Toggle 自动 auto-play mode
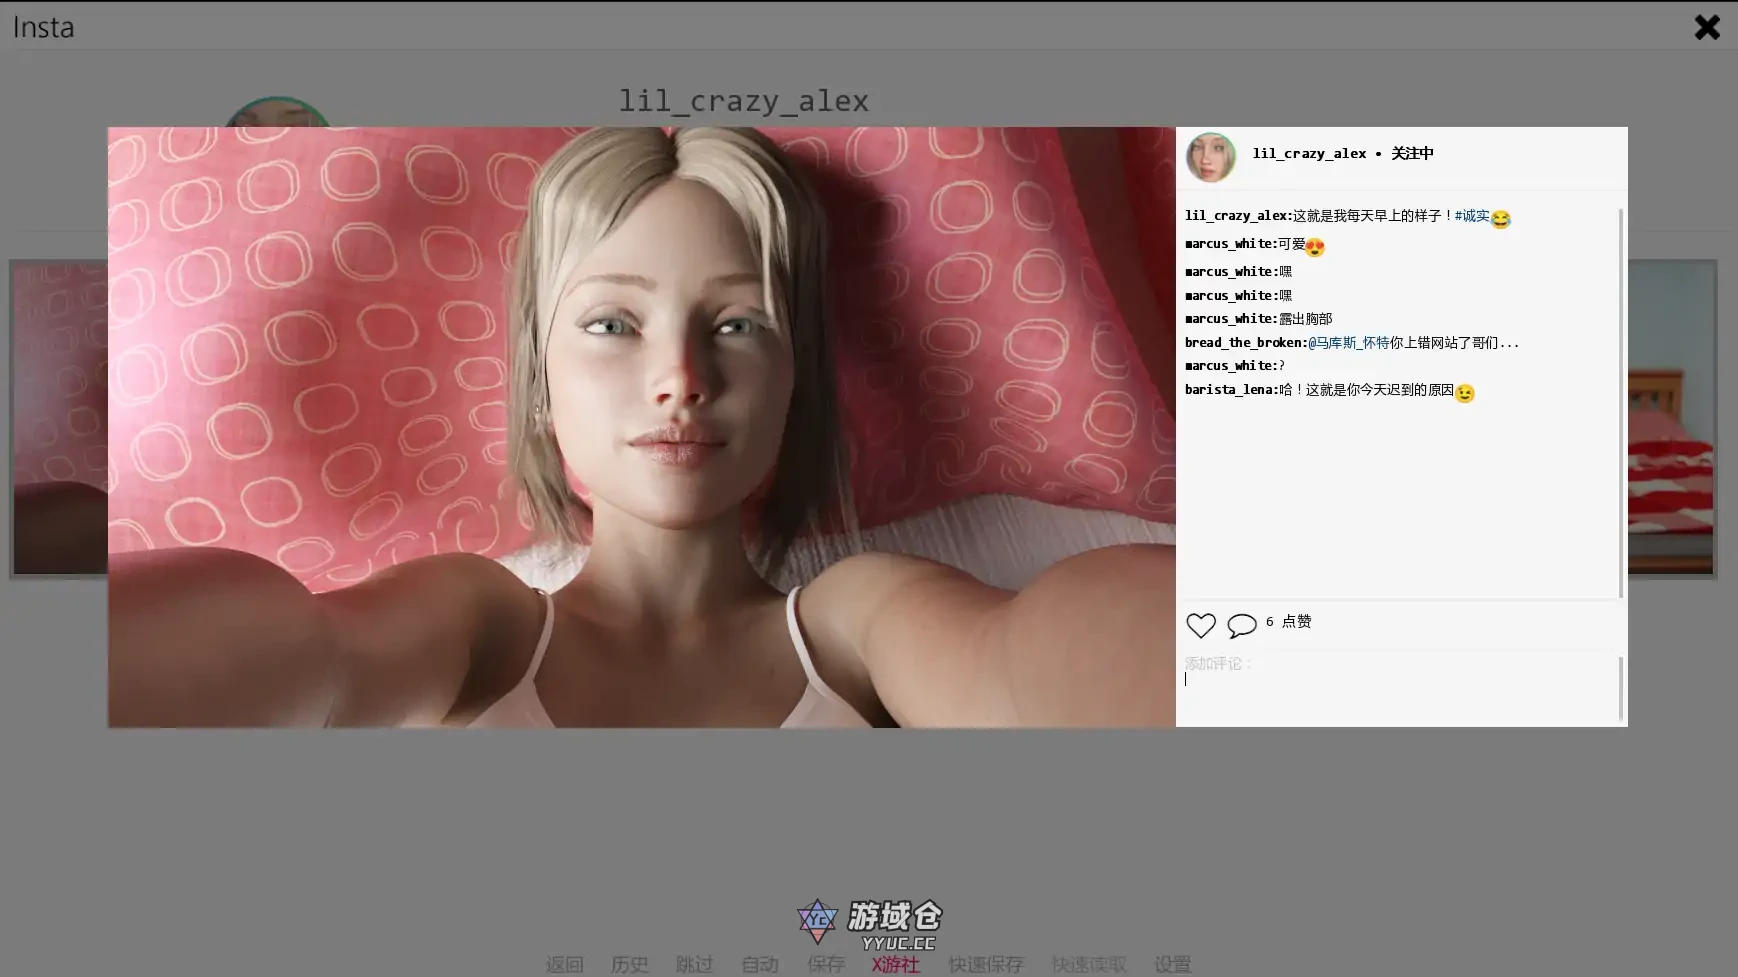Screen dimensions: 1738x977 (760, 964)
